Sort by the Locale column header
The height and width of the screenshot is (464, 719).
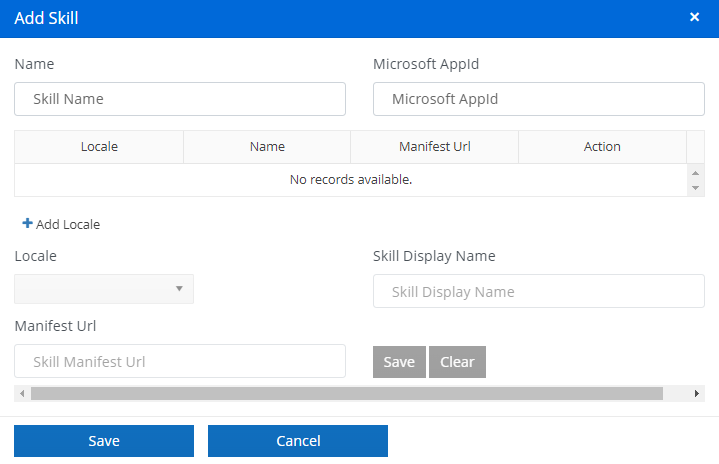coord(99,146)
